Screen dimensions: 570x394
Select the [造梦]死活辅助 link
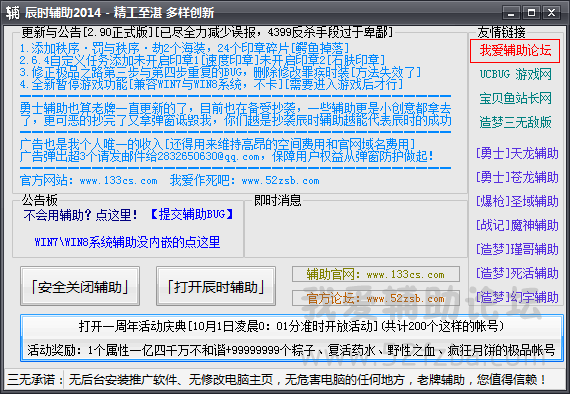point(517,273)
